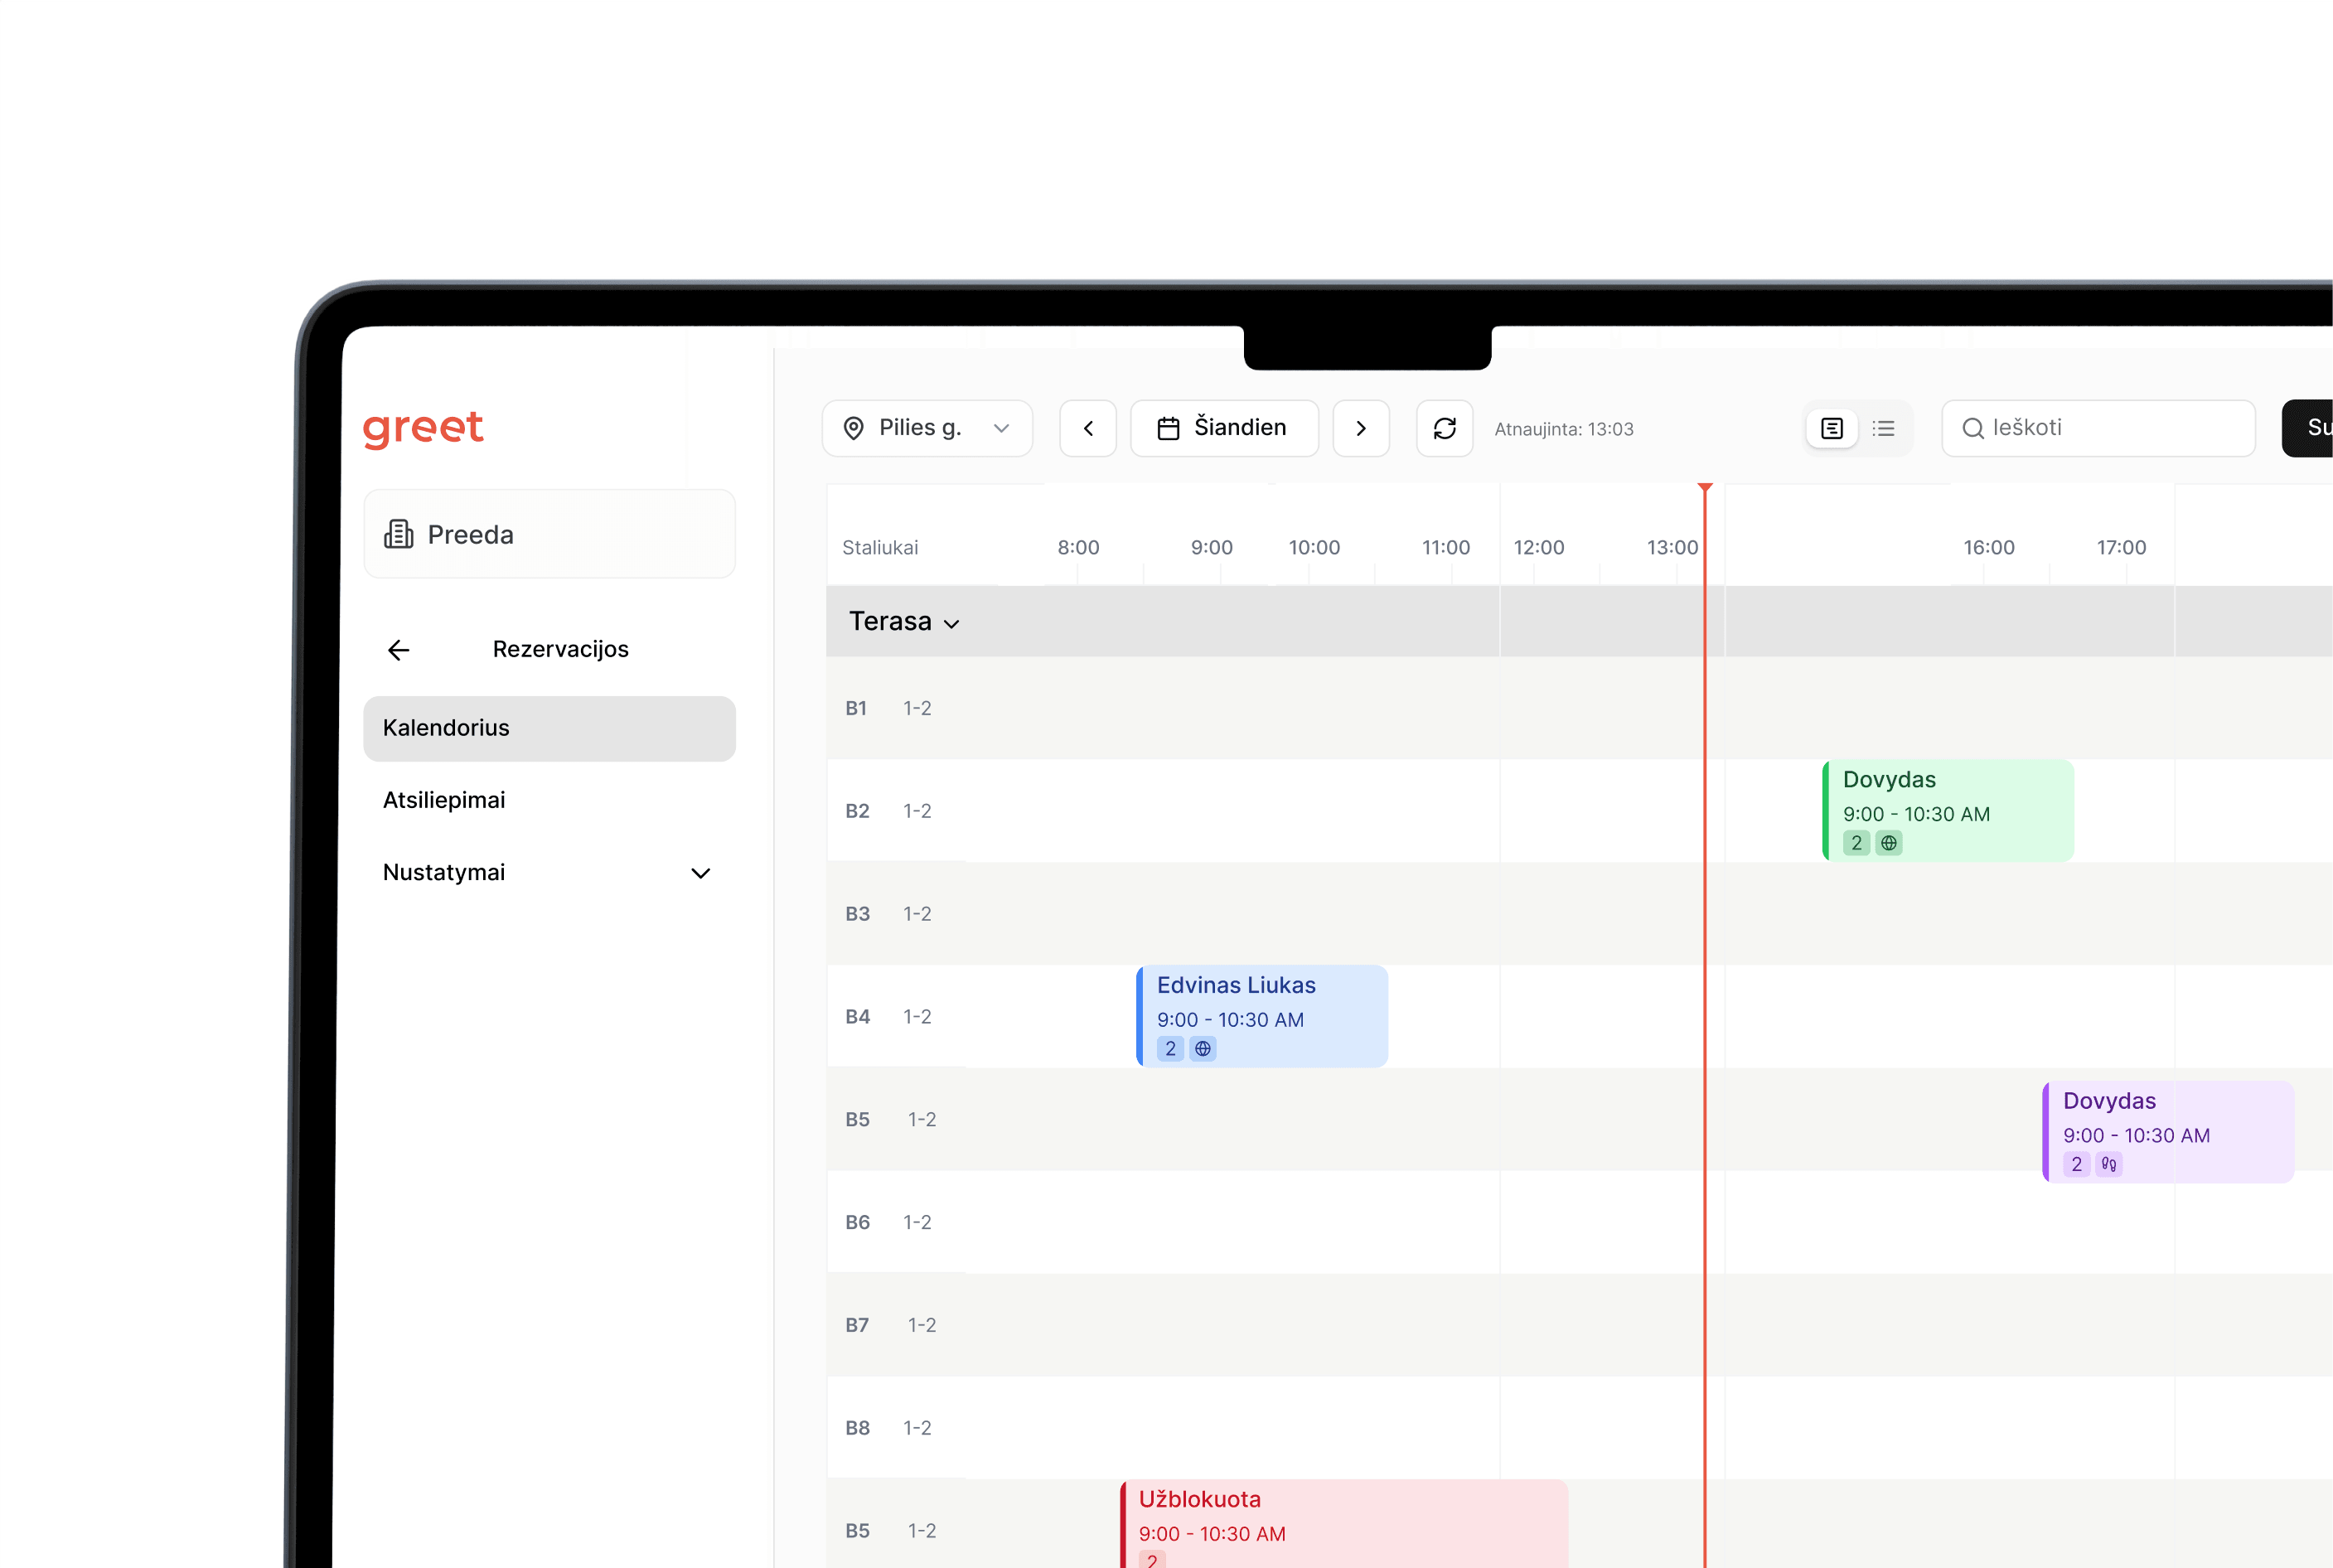Click the back arrow next to Rezervacijos

398,650
